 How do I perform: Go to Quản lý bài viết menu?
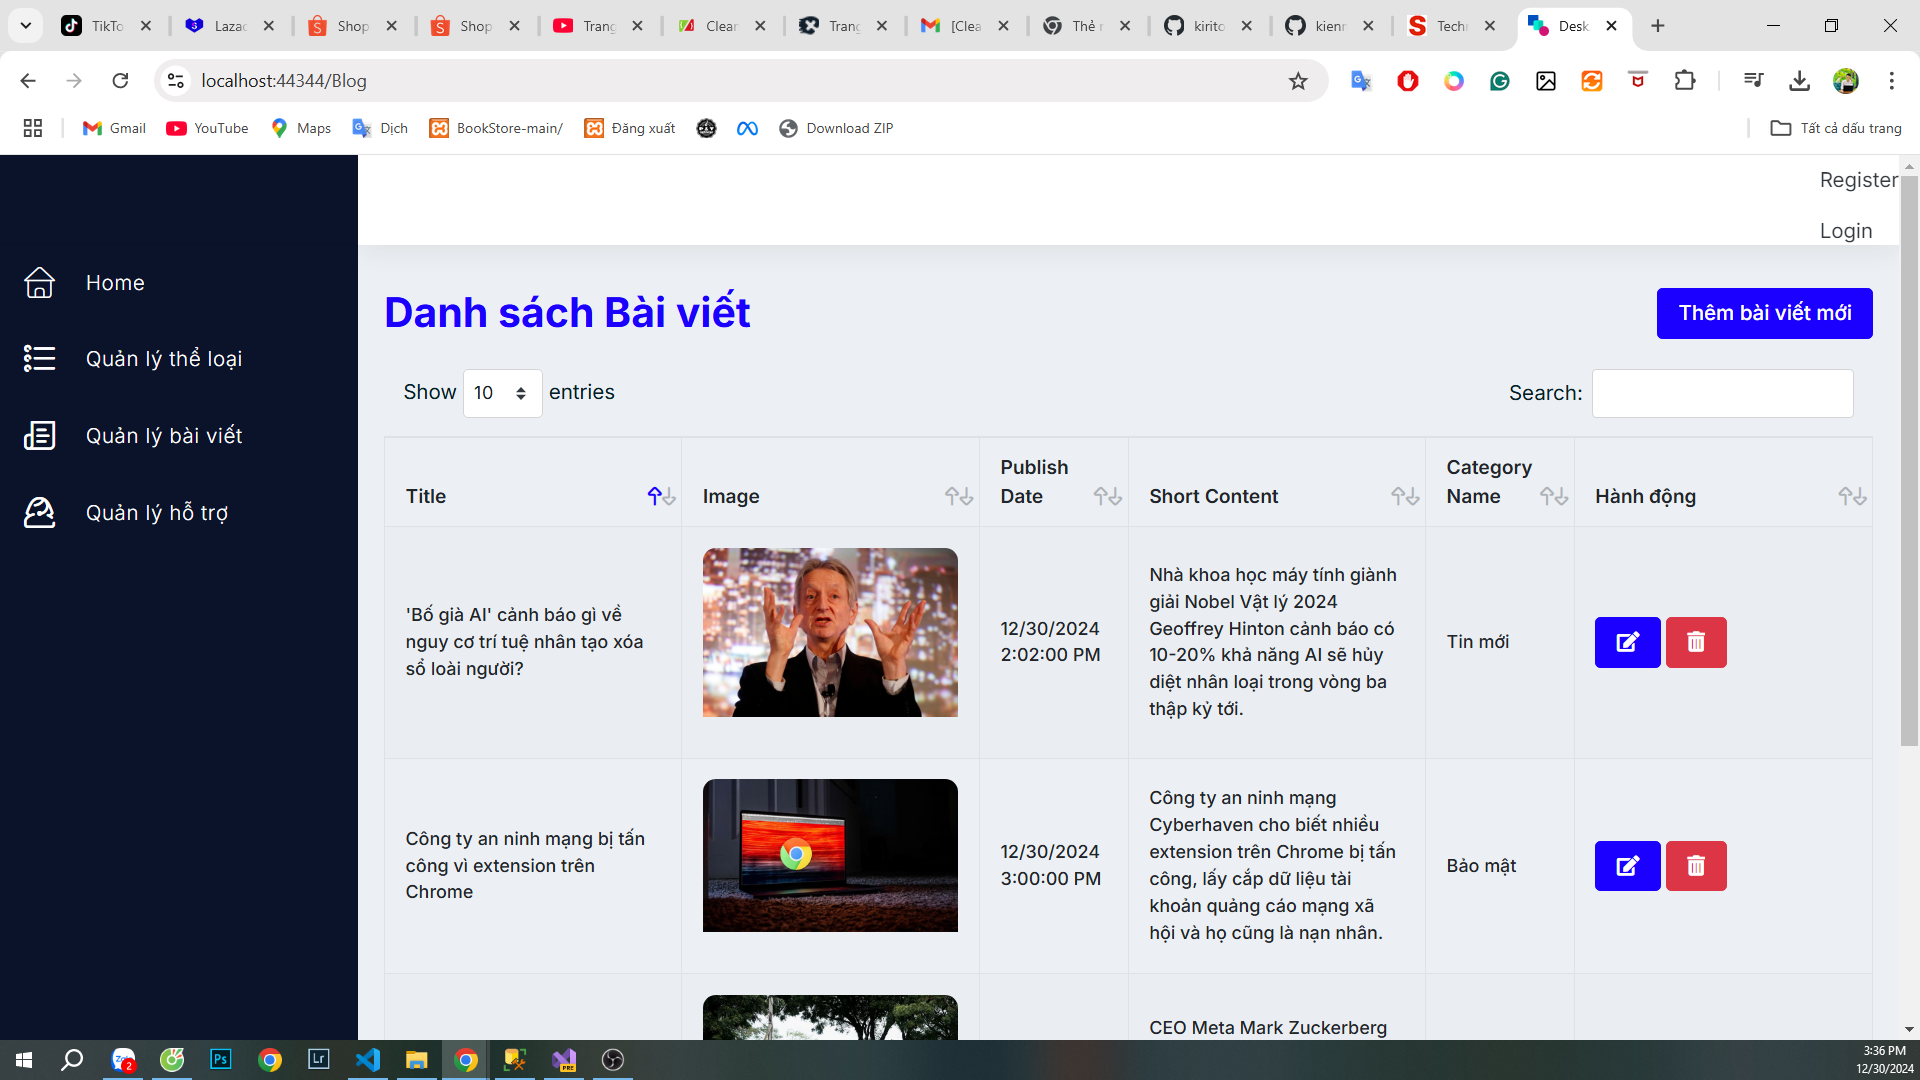tap(164, 436)
